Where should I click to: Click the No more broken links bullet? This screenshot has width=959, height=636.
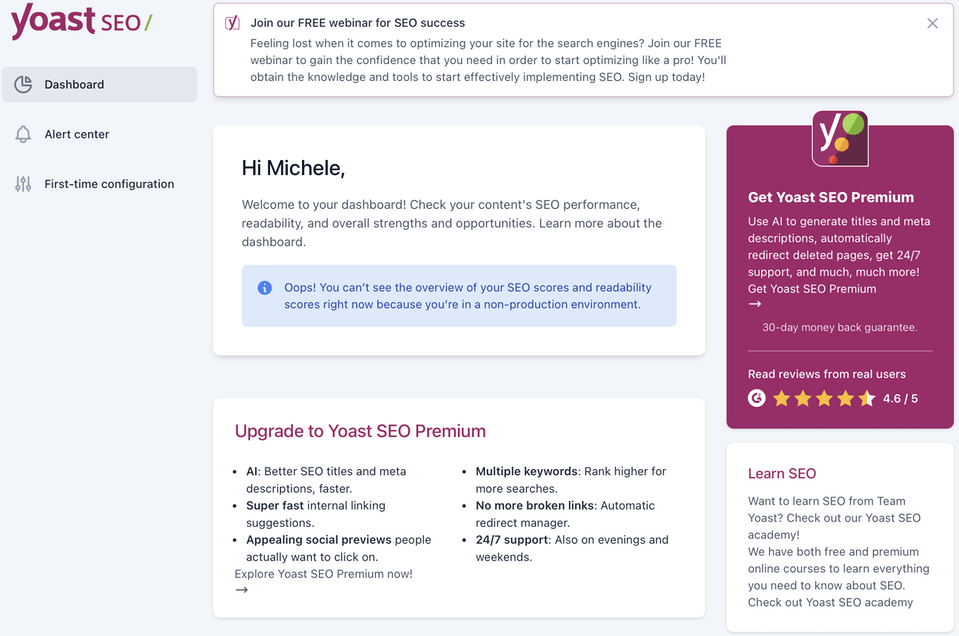(x=565, y=514)
